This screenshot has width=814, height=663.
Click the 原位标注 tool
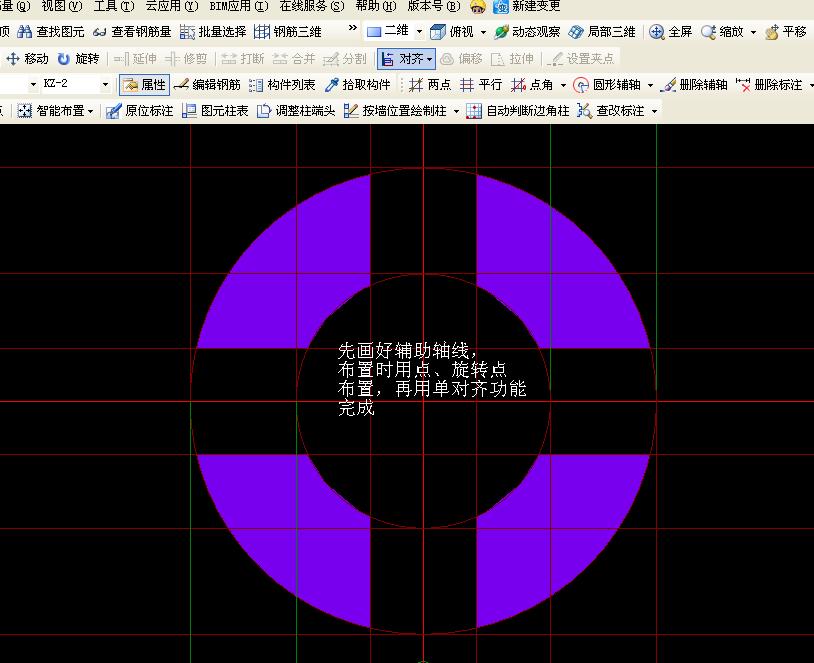pyautogui.click(x=139, y=111)
